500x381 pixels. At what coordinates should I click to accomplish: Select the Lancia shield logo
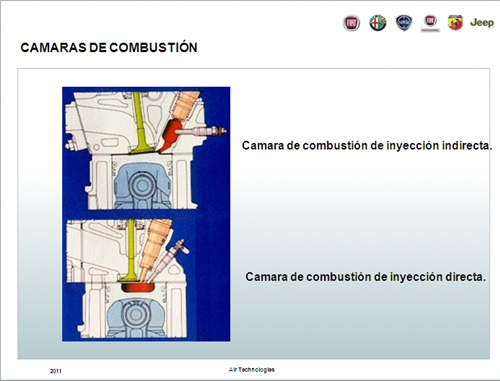click(x=404, y=23)
